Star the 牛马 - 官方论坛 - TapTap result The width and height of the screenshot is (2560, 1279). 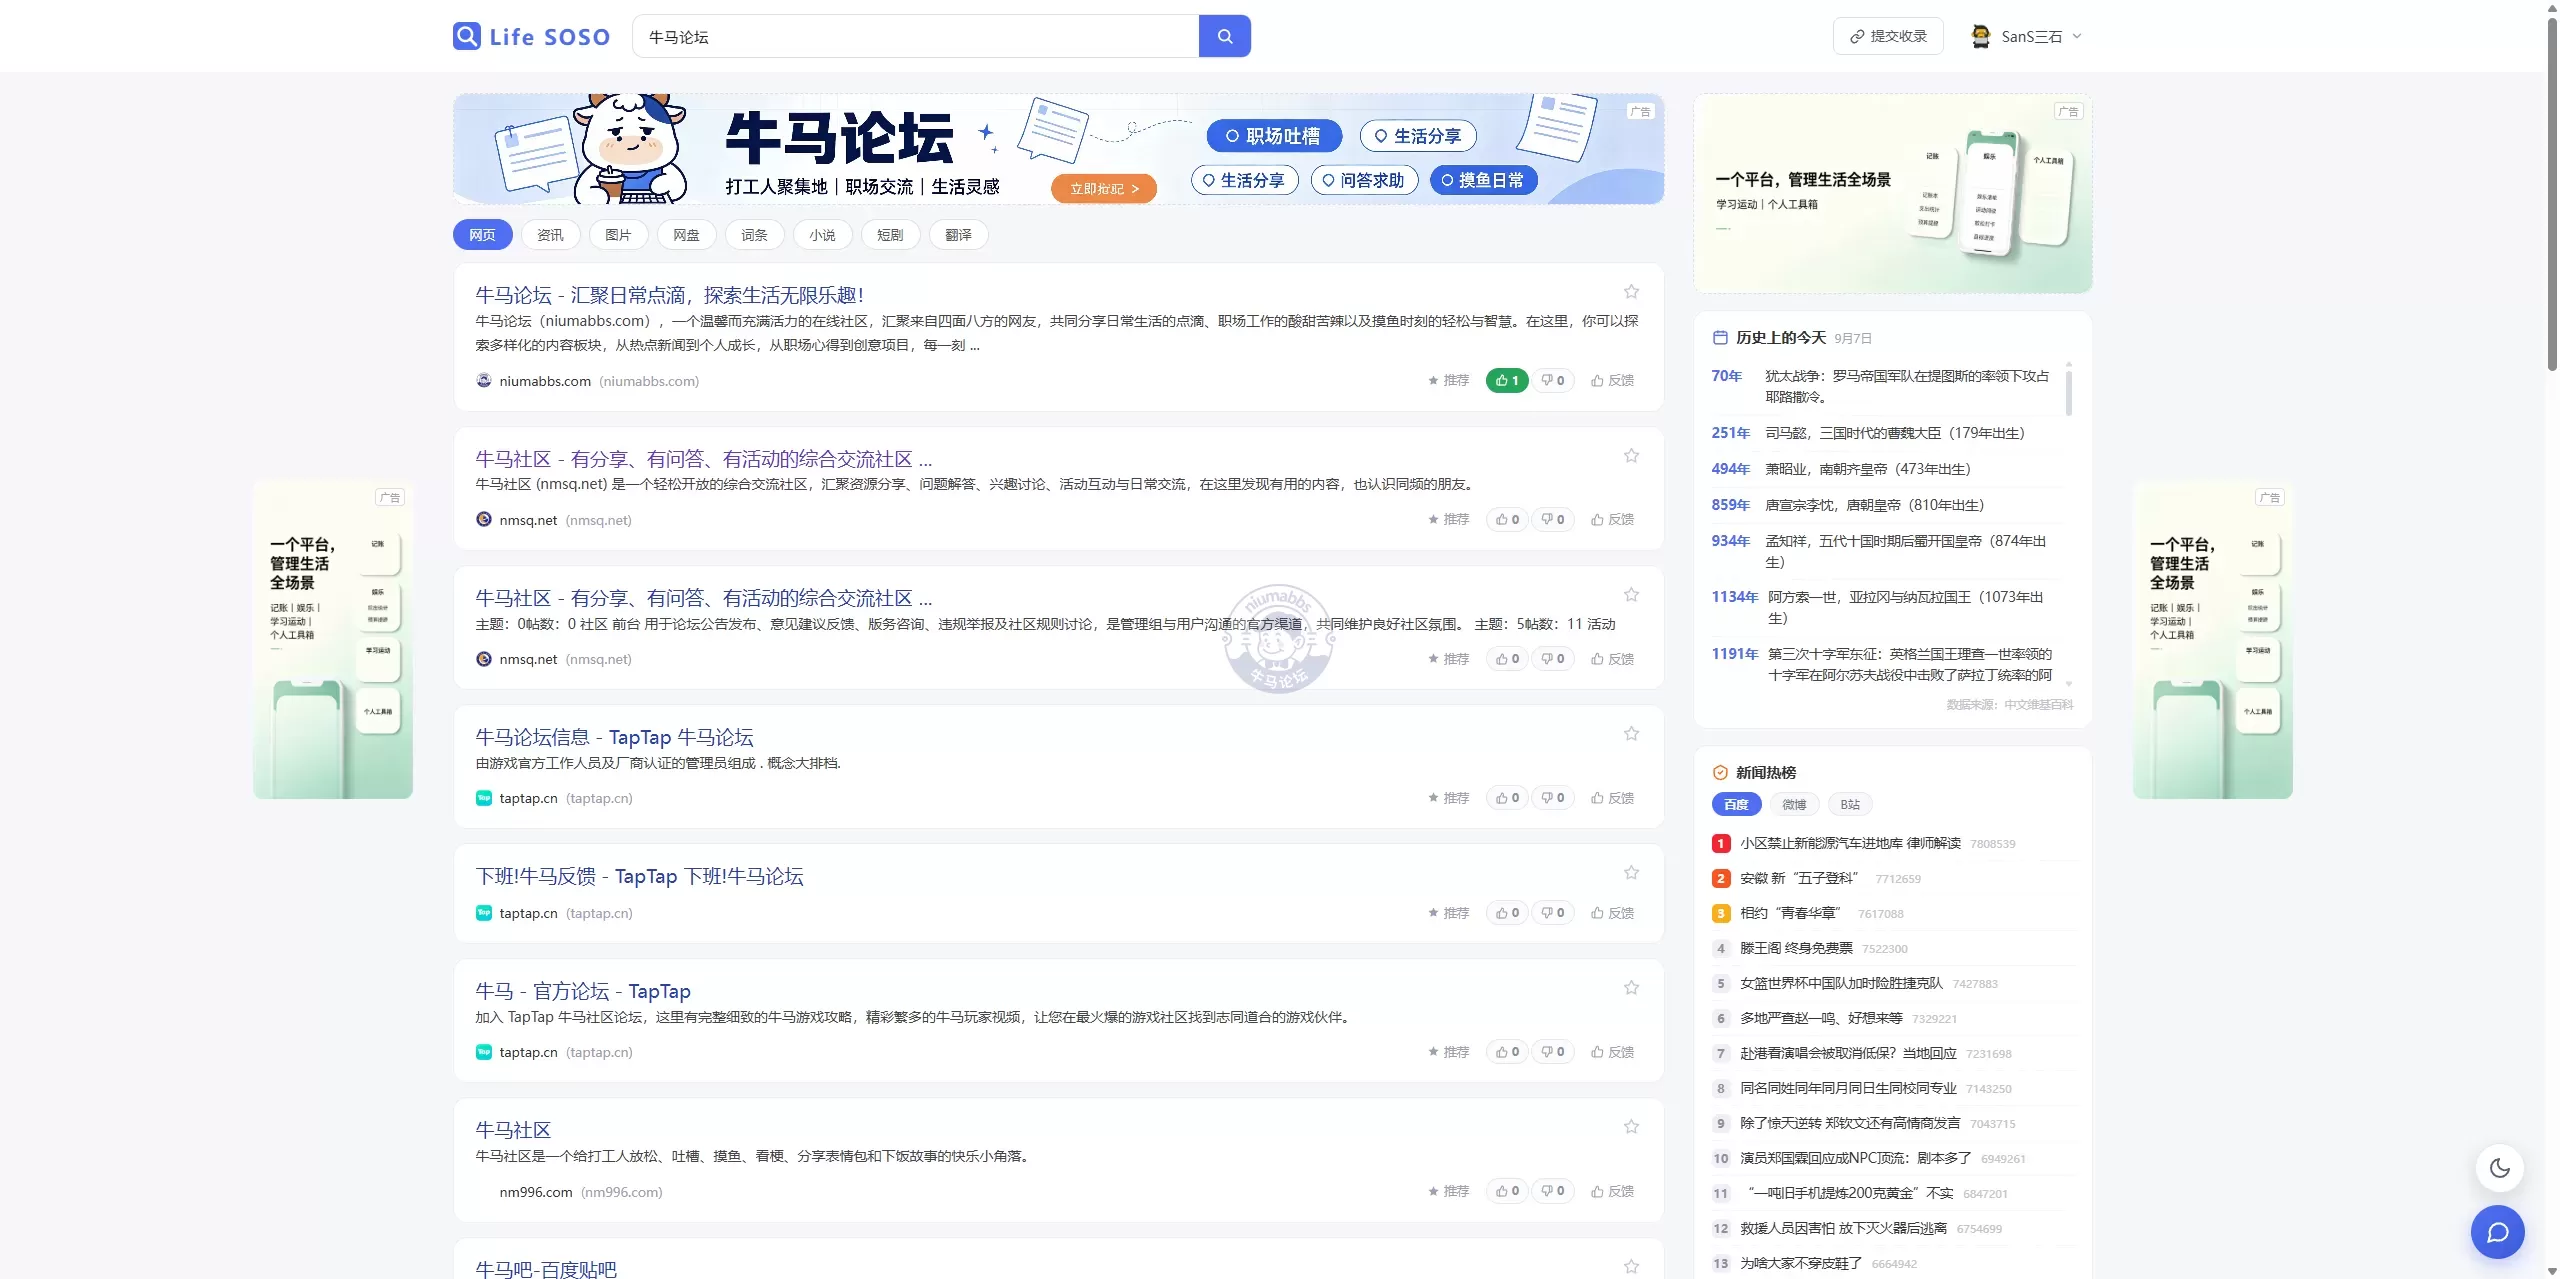pyautogui.click(x=1631, y=988)
